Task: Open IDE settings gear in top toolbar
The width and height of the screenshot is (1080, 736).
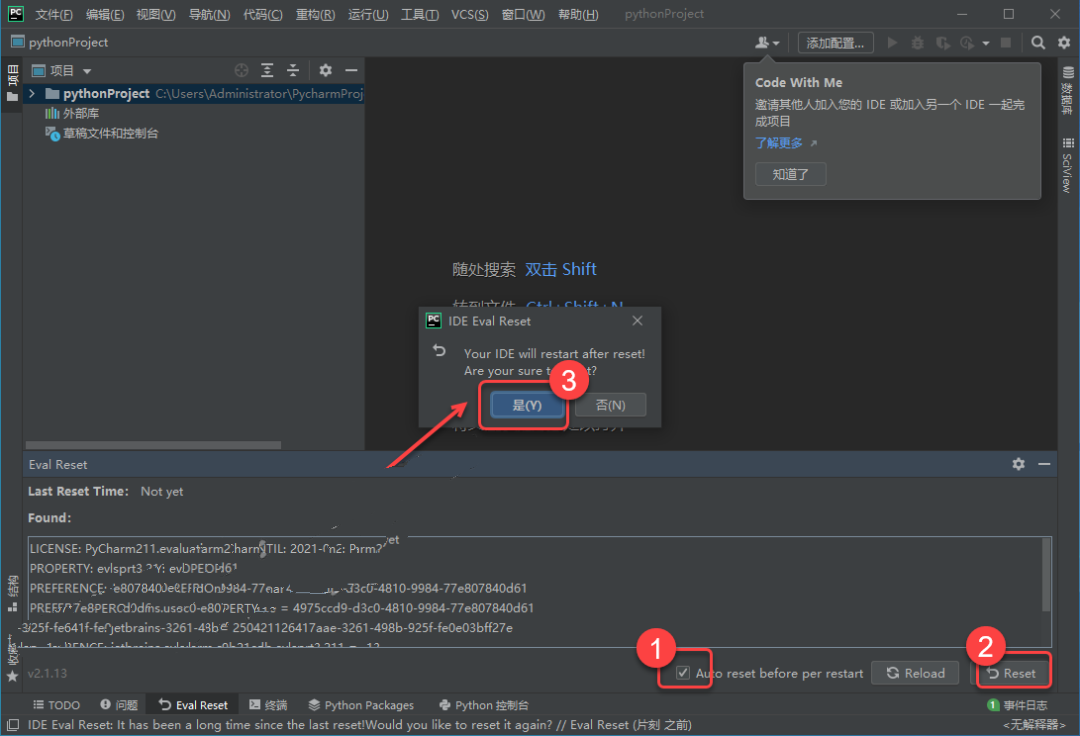Action: [1064, 43]
